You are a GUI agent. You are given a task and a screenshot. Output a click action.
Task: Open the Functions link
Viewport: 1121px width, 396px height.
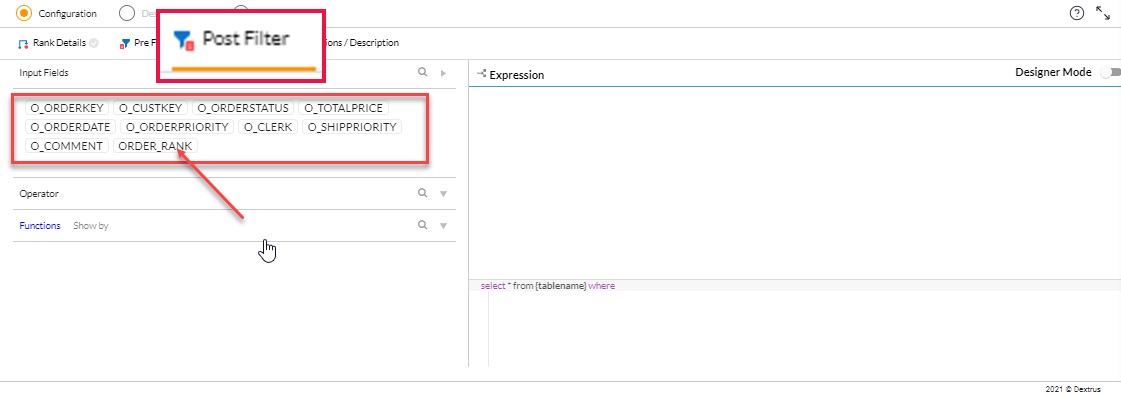coord(40,225)
